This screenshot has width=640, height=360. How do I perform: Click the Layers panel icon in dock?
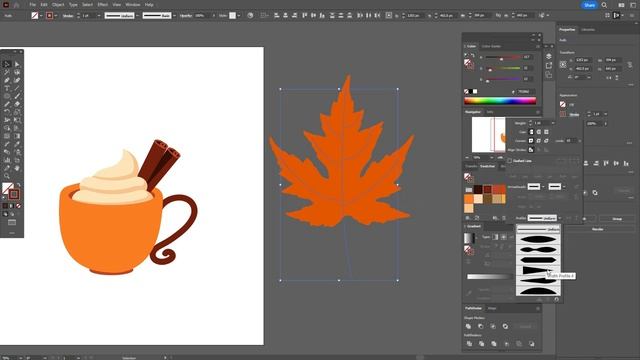click(549, 56)
